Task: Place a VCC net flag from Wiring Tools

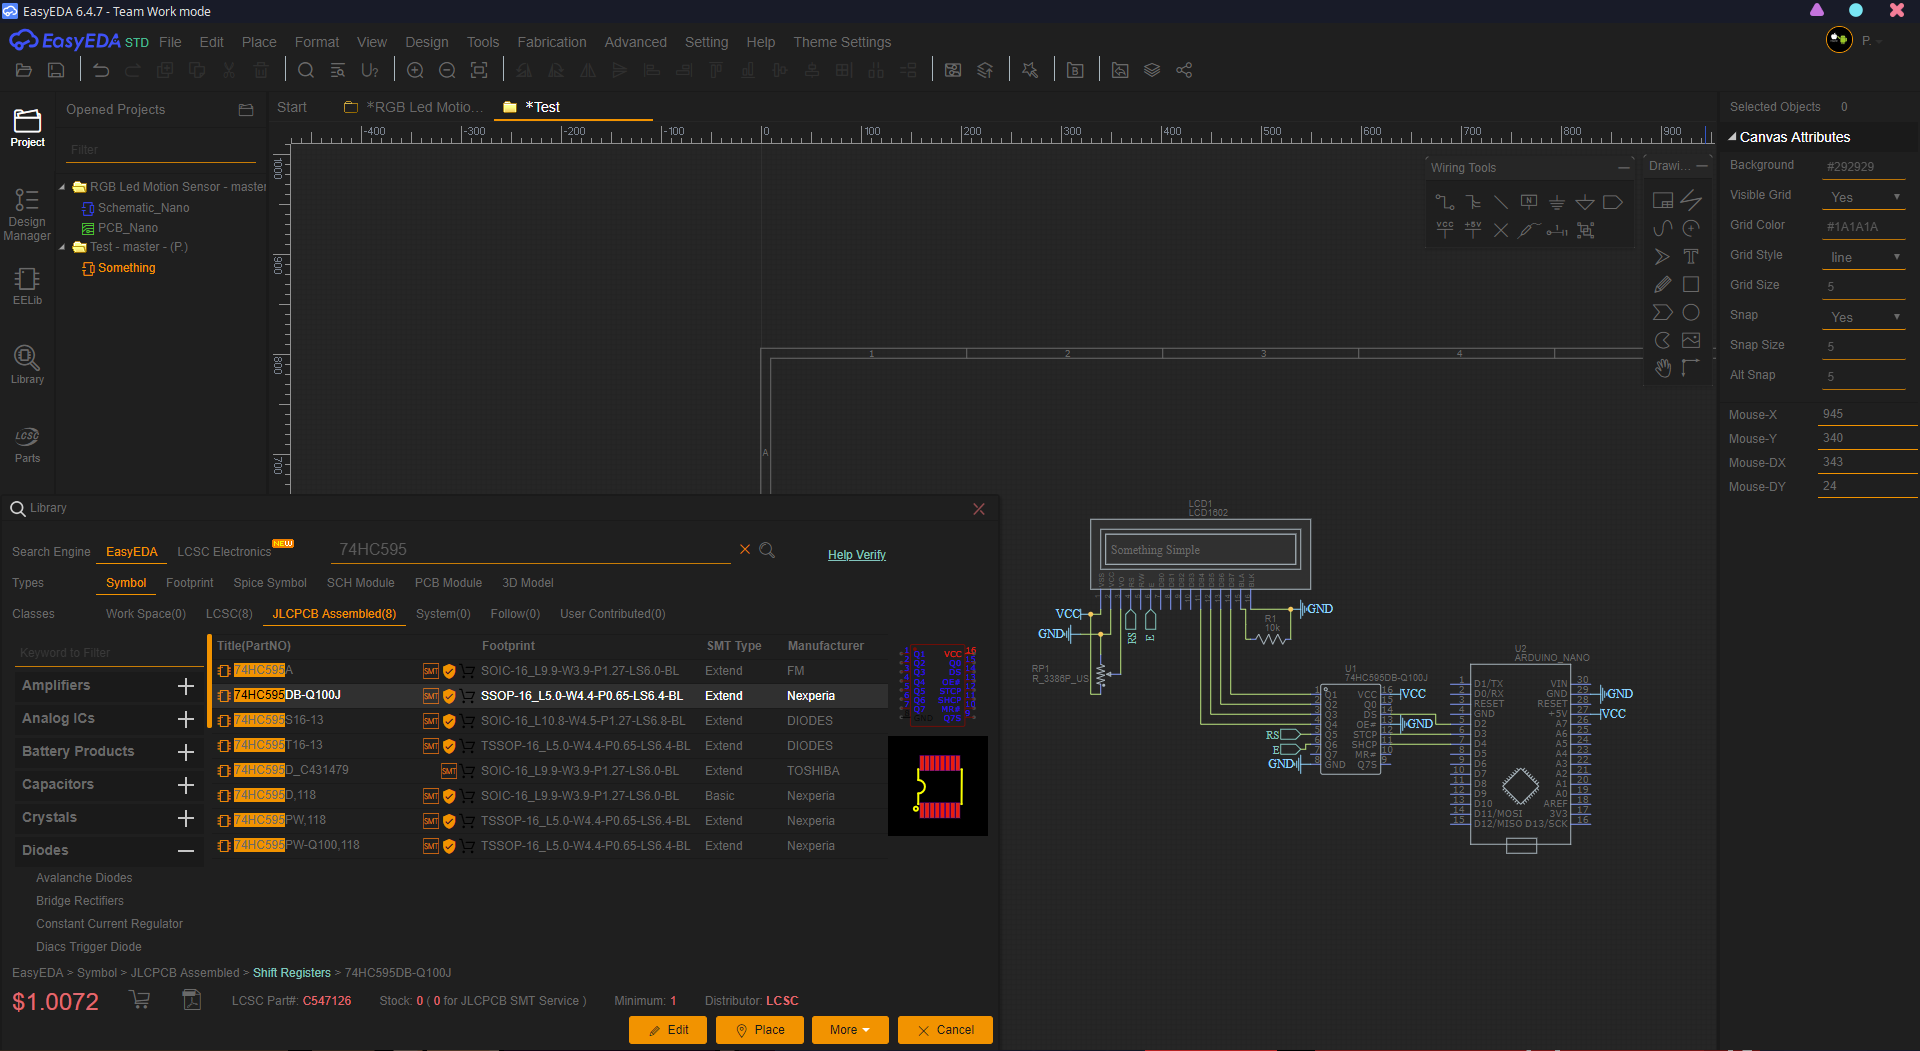Action: click(x=1445, y=230)
